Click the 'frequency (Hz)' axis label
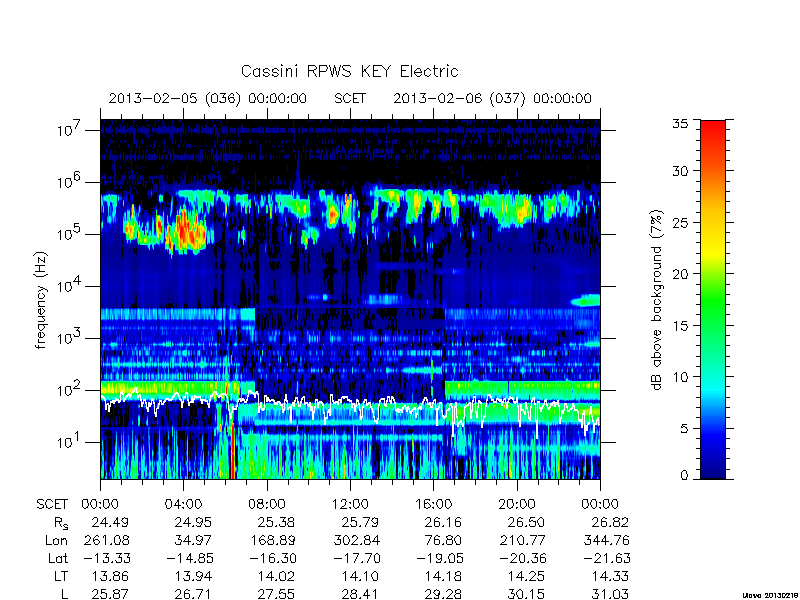800x600 pixels. 41,300
